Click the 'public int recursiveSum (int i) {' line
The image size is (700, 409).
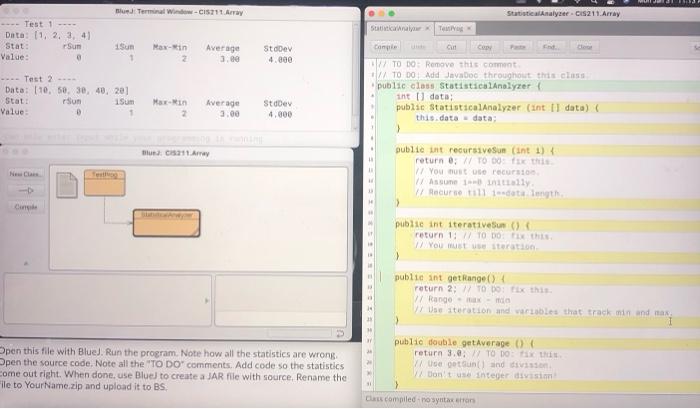[x=475, y=150]
